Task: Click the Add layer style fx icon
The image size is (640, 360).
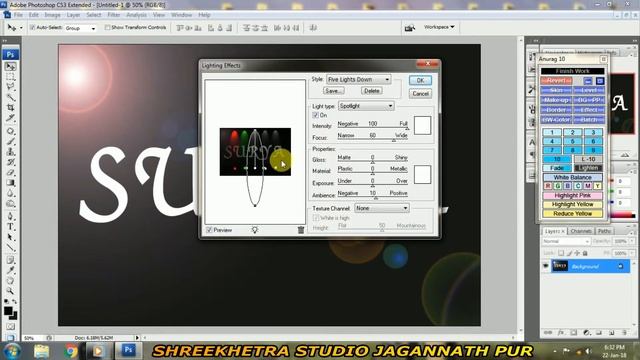Action: coord(561,333)
